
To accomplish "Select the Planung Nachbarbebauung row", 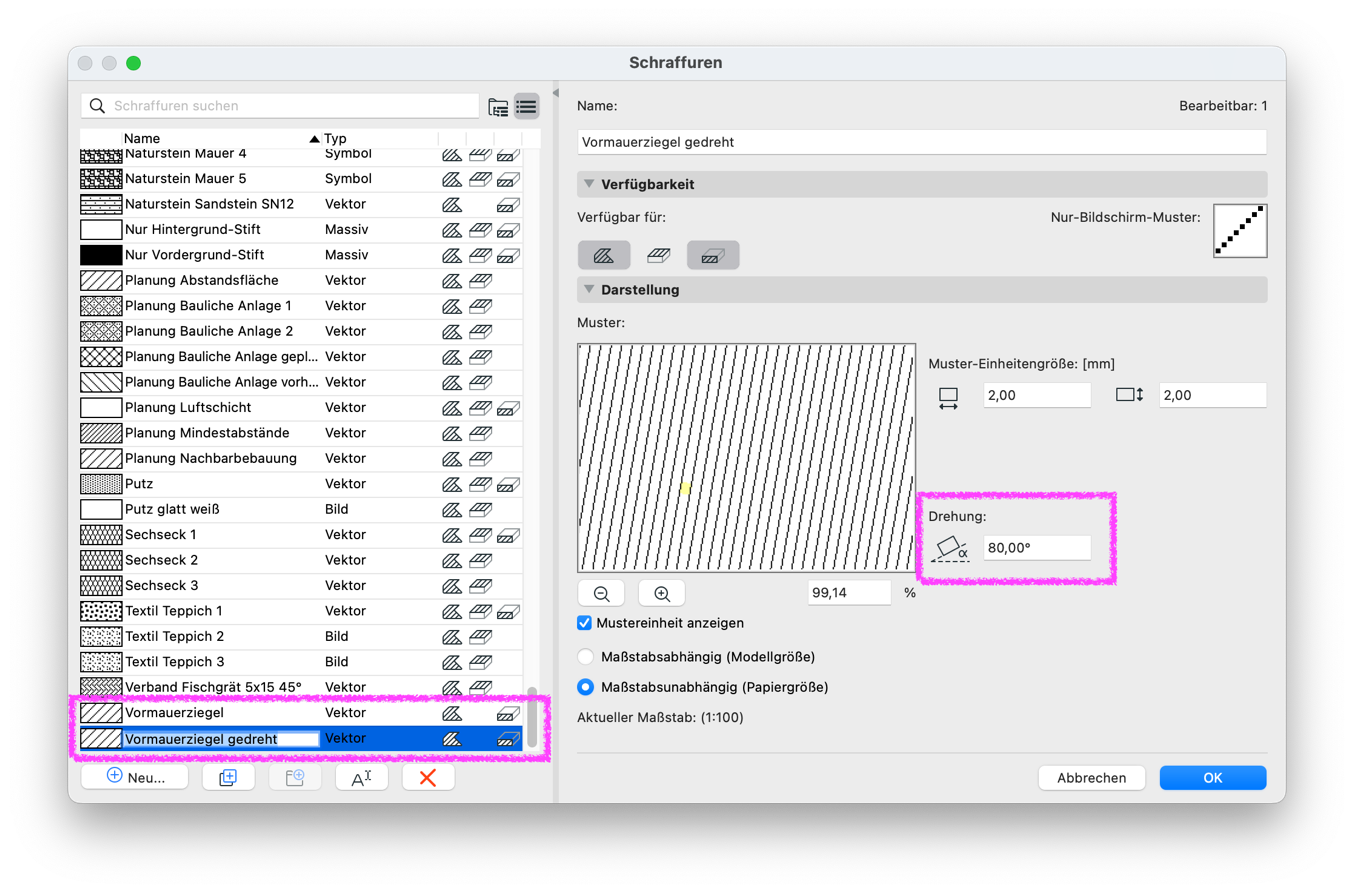I will [301, 458].
